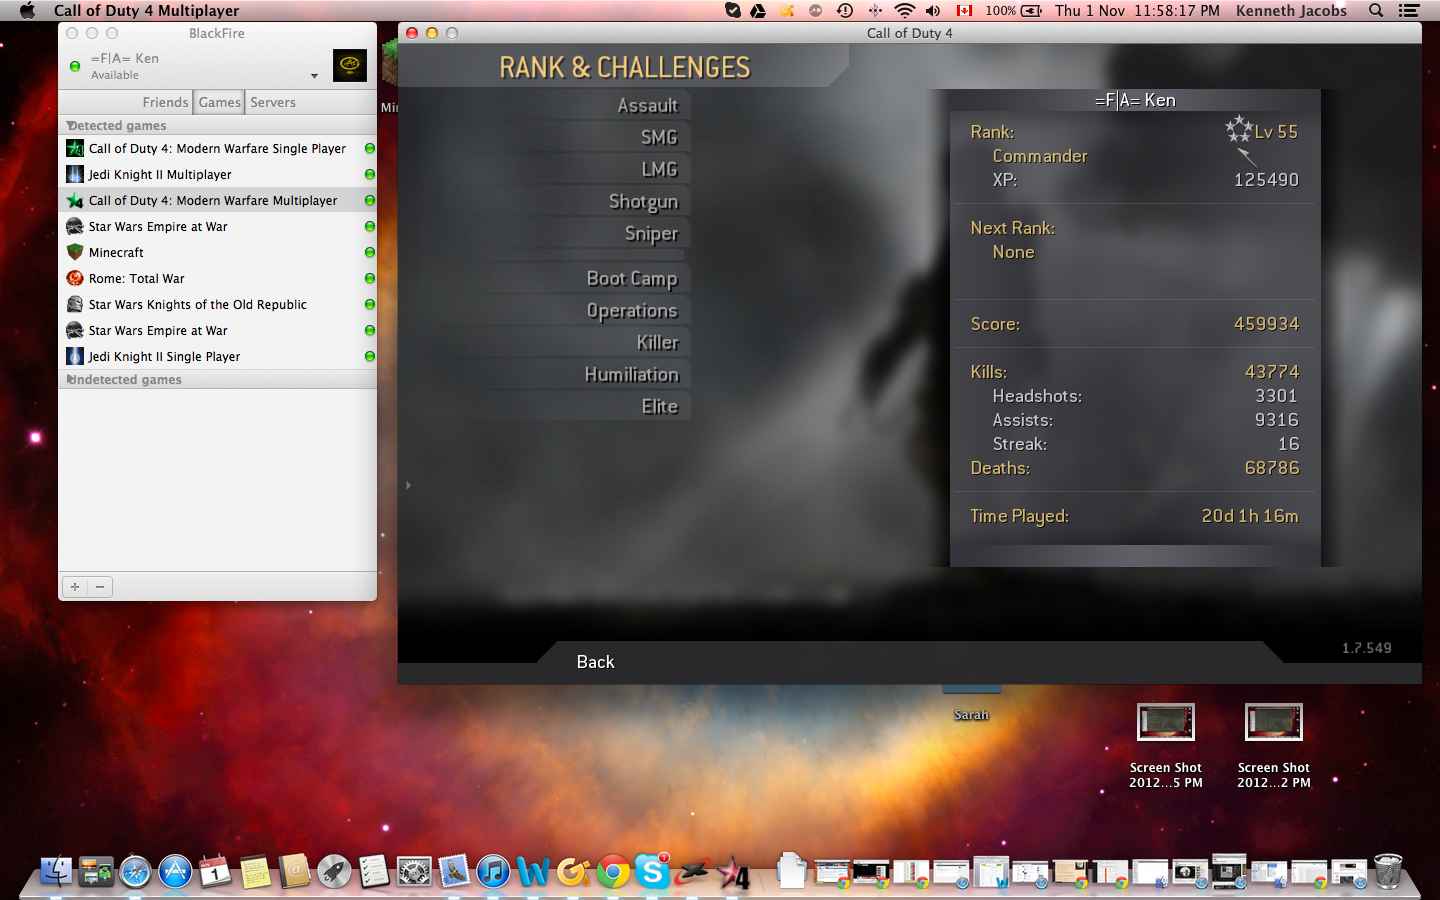Expand the Undetected games section
The height and width of the screenshot is (900, 1440).
coord(69,379)
